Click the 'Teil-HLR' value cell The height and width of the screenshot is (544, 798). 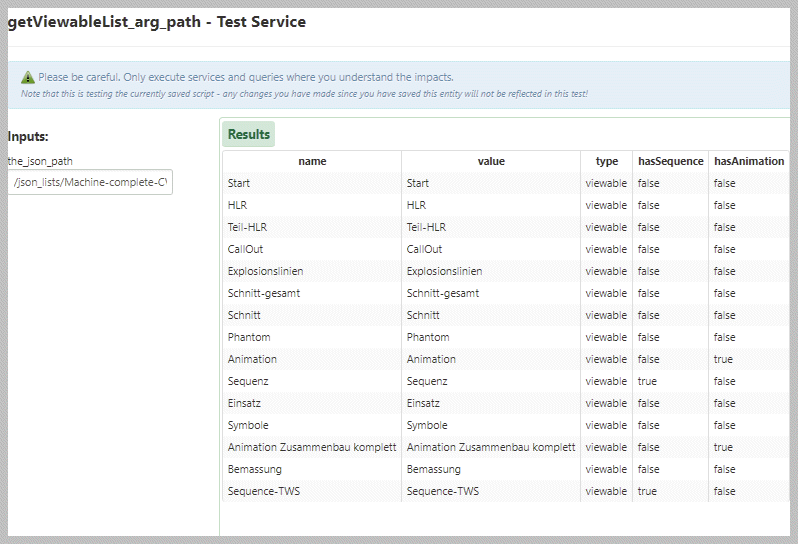[491, 227]
